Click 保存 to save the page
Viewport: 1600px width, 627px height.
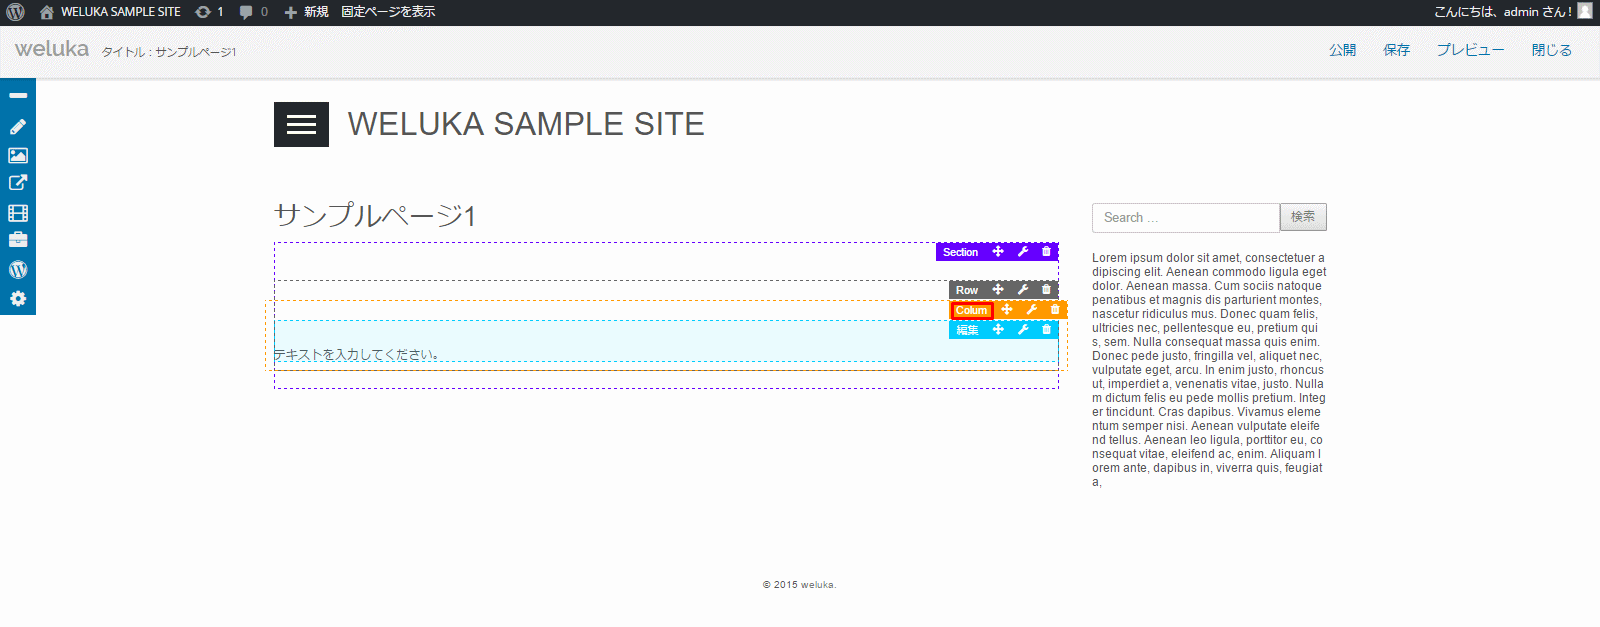[x=1396, y=50]
